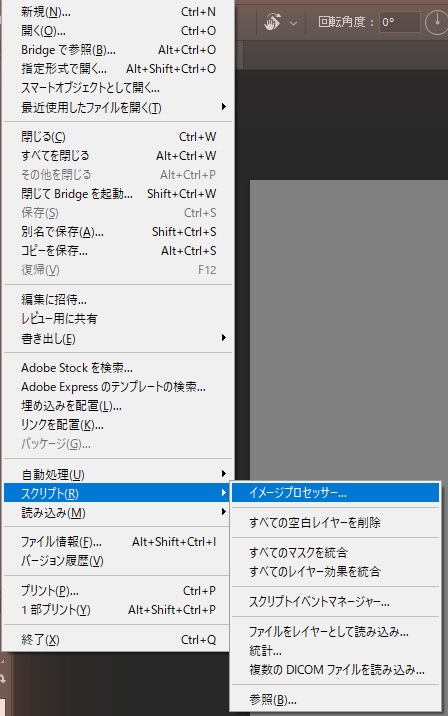Click the rotation angle dial
The height and width of the screenshot is (716, 448).
[x=437, y=22]
